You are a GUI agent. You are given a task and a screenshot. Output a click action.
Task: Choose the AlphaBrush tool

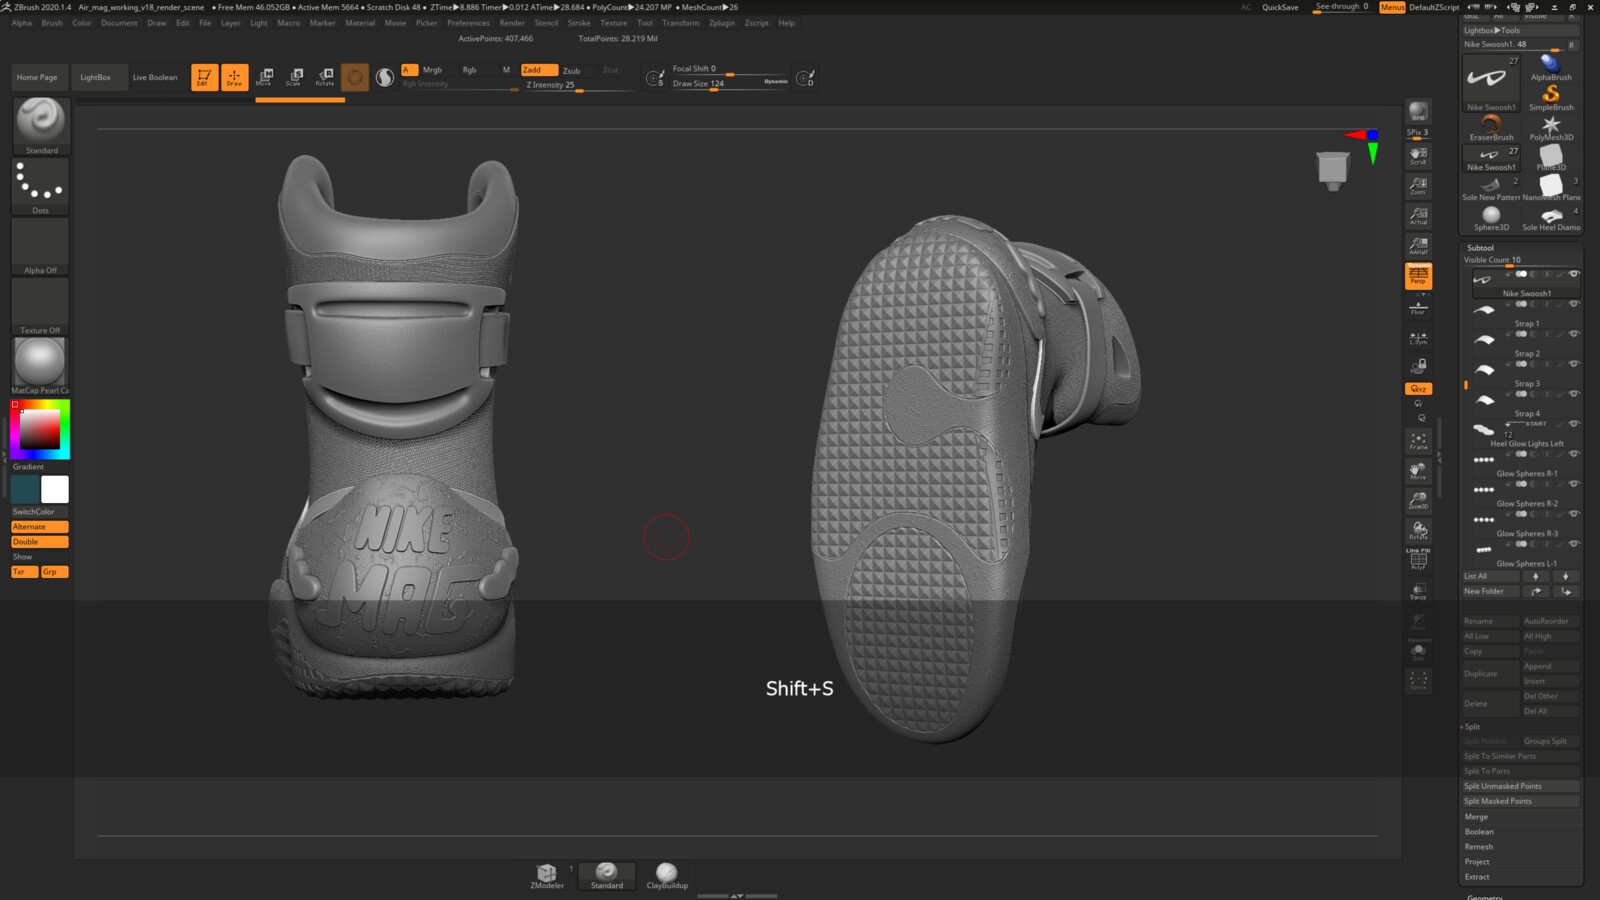(1551, 67)
